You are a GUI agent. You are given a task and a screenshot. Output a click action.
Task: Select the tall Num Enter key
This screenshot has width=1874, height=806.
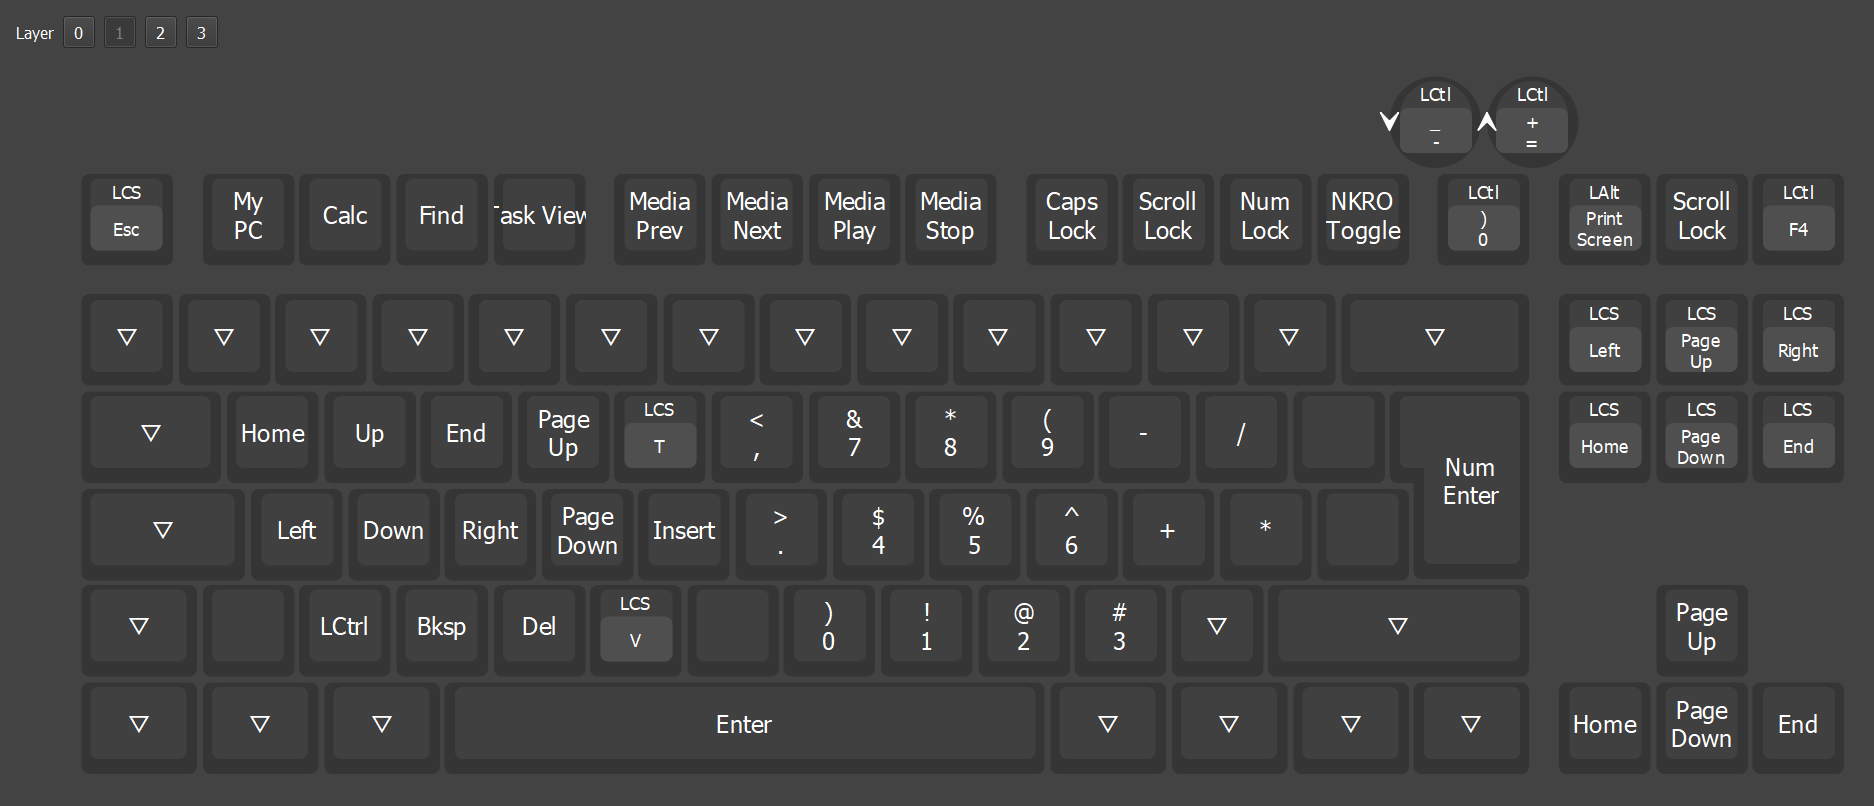(1470, 483)
